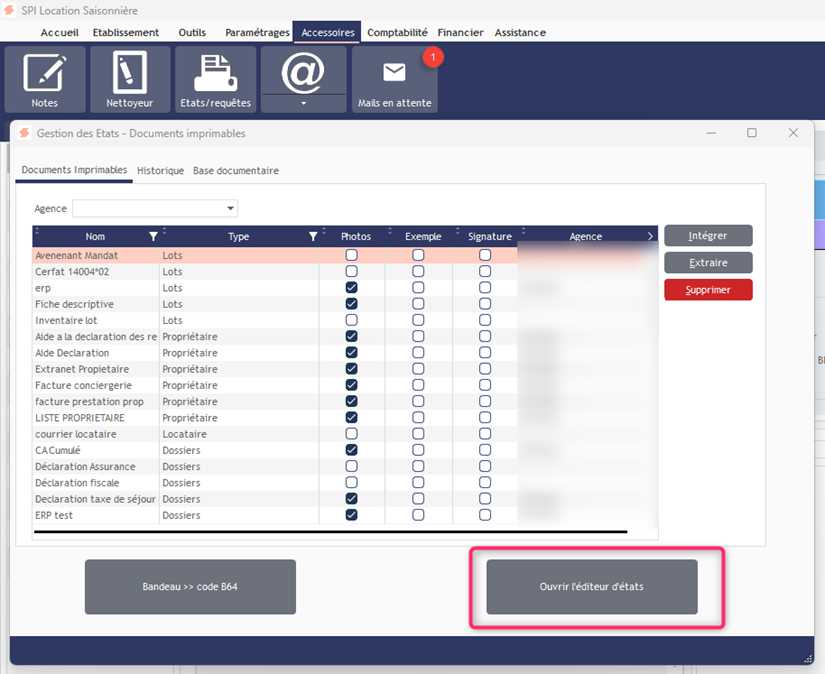Tick Signature checkbox for ERP test row

pos(485,515)
